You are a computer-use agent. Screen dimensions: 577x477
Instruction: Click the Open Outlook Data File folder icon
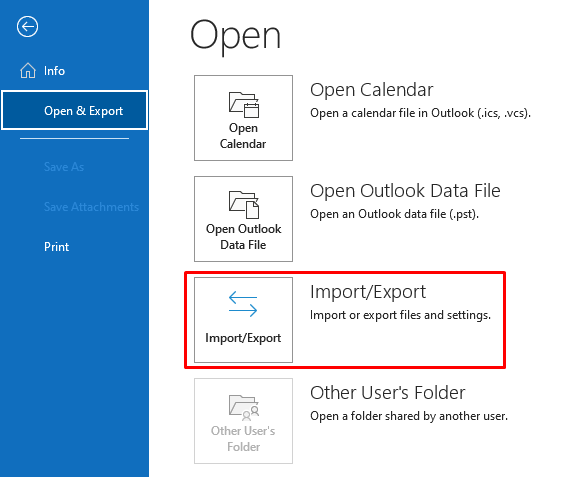click(244, 205)
